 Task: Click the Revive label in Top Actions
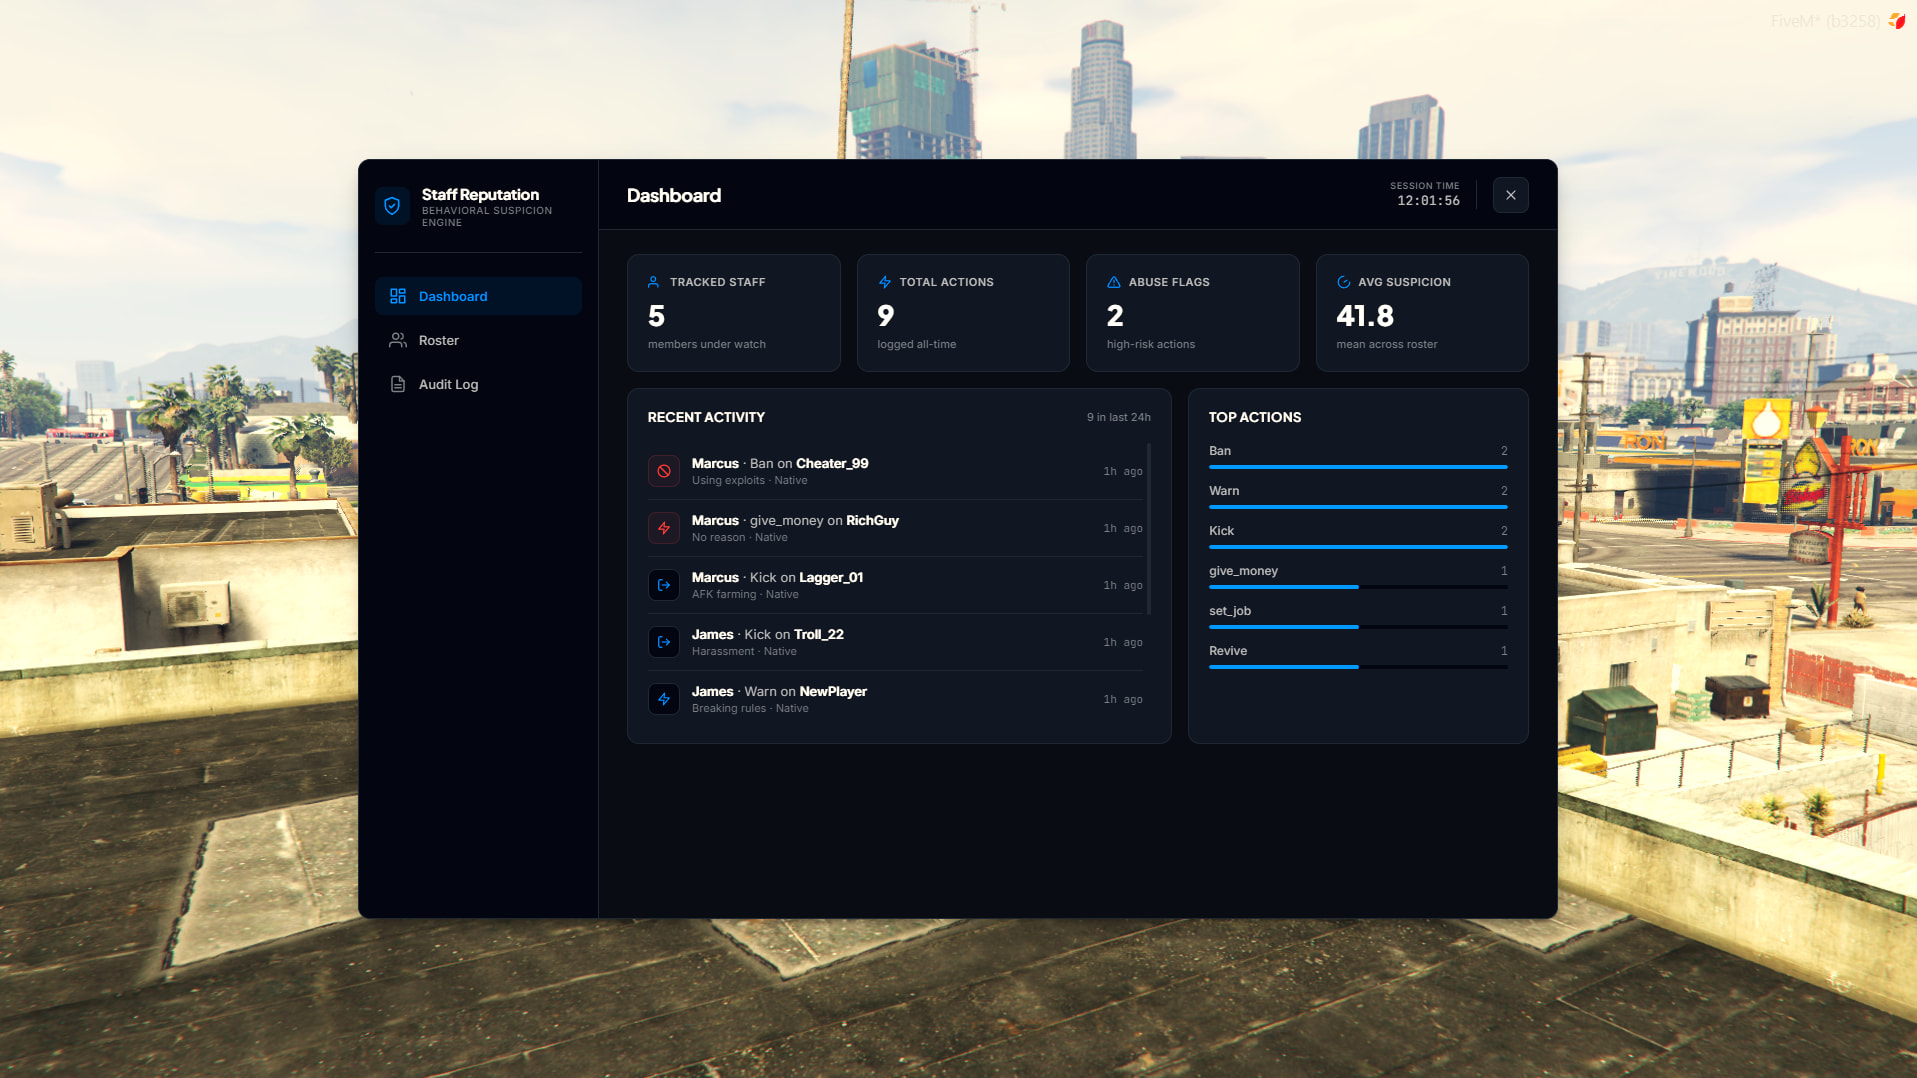coord(1228,651)
